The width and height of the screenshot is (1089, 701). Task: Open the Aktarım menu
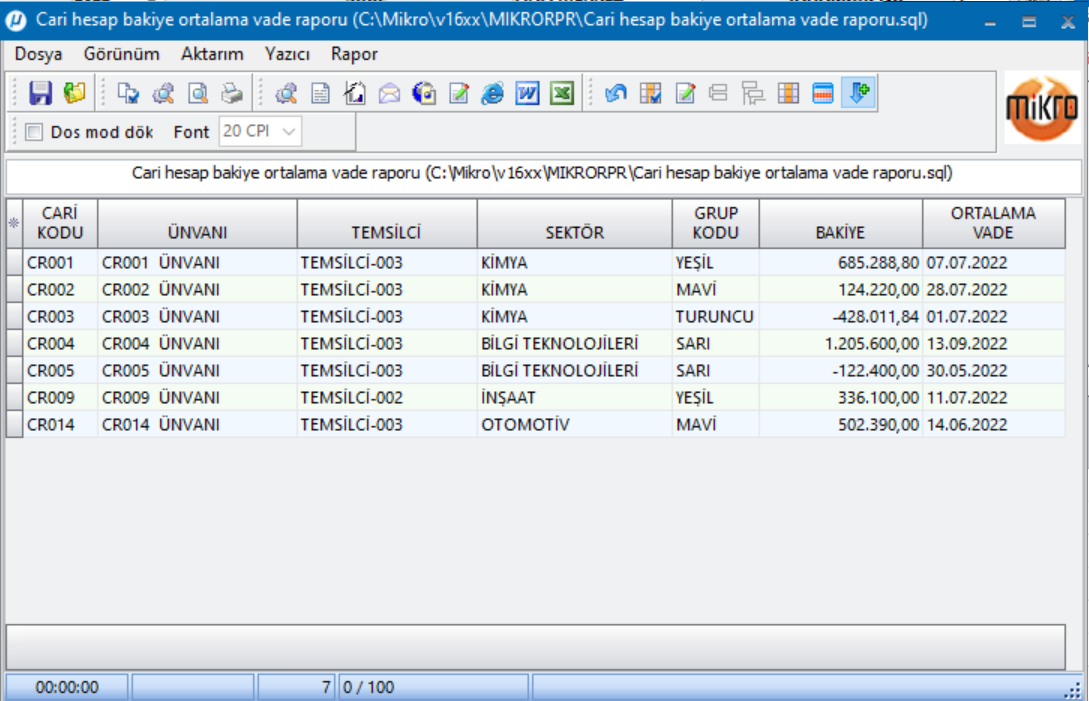point(212,54)
